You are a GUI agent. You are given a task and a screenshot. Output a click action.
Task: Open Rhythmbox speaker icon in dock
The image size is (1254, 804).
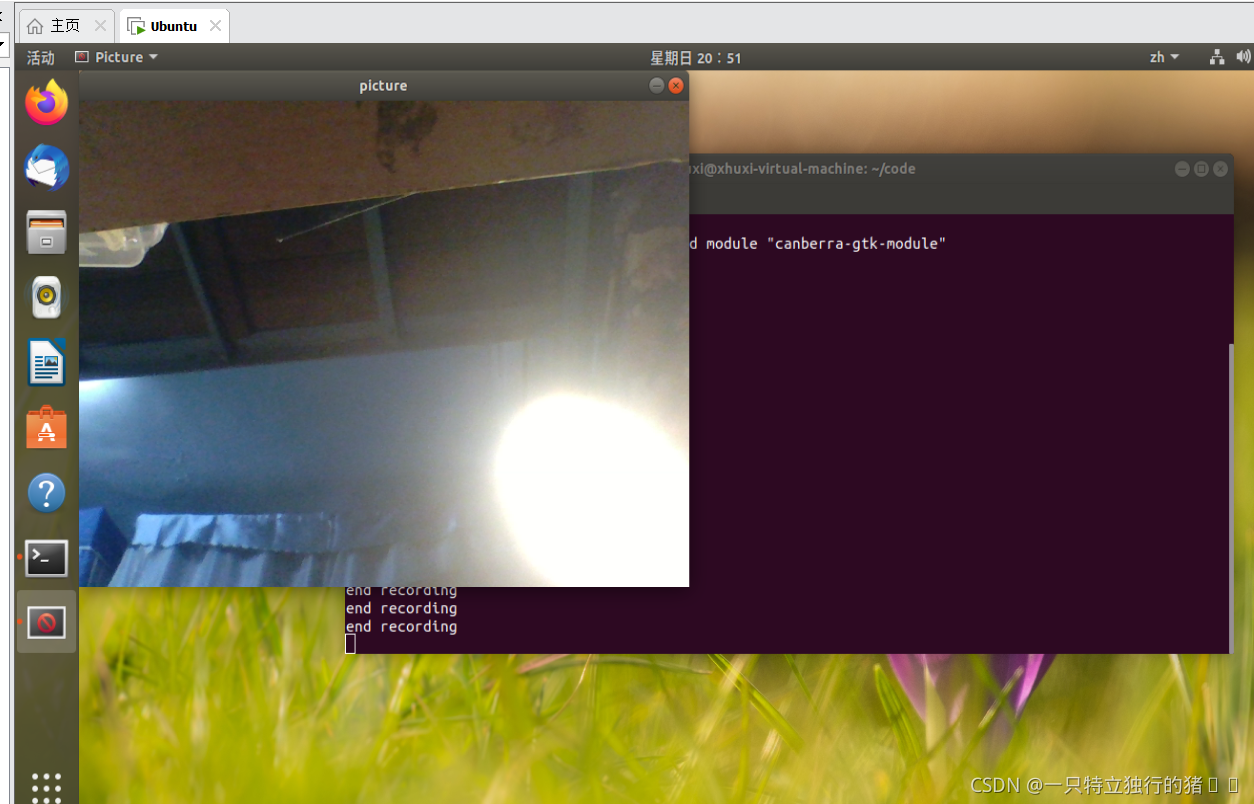[46, 297]
